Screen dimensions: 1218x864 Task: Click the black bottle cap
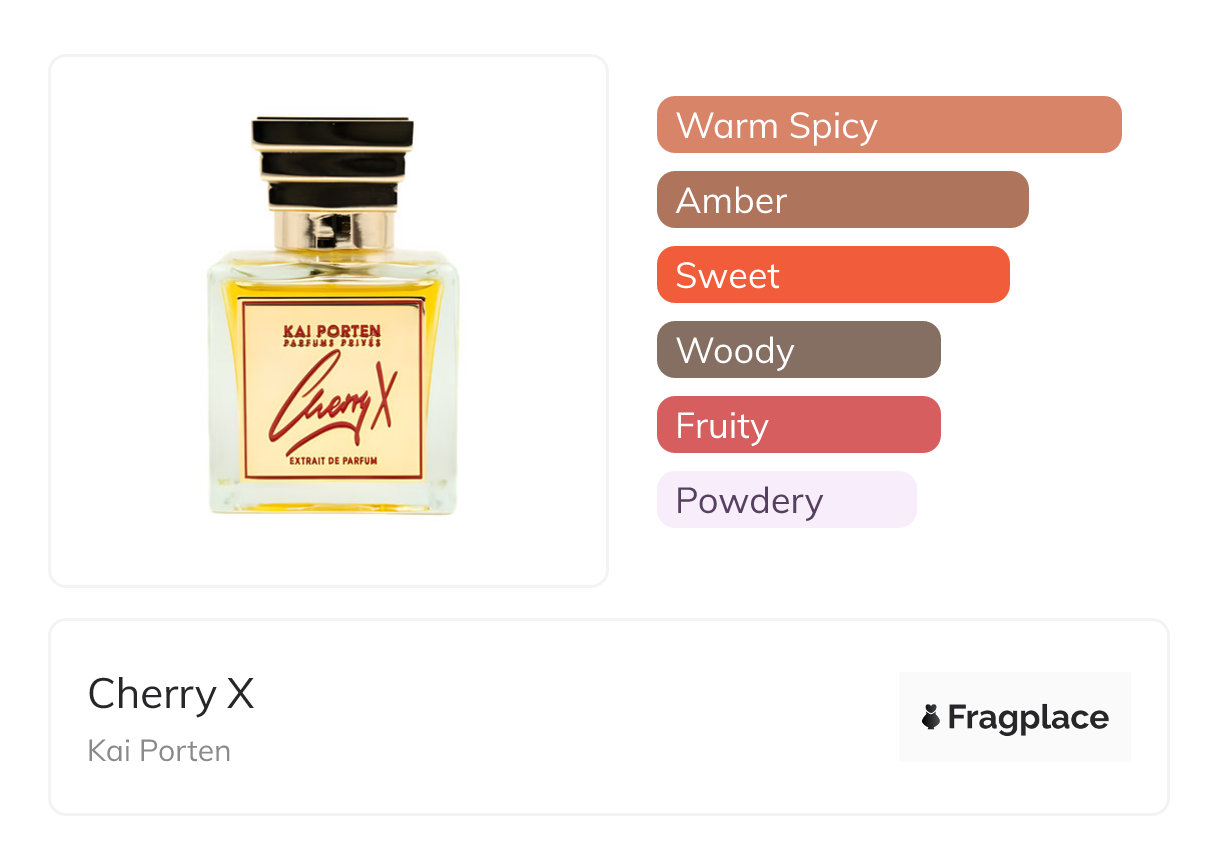coord(333,163)
